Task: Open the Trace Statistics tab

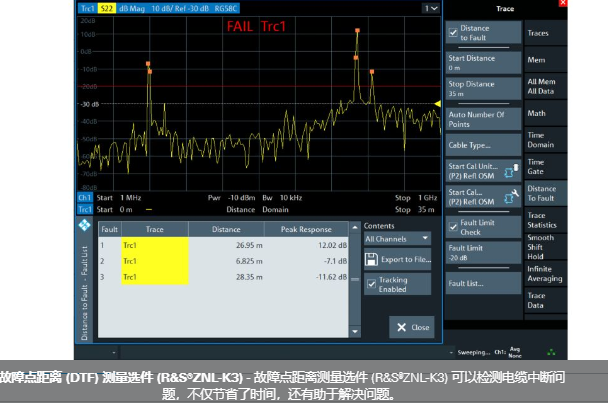Action: point(545,220)
